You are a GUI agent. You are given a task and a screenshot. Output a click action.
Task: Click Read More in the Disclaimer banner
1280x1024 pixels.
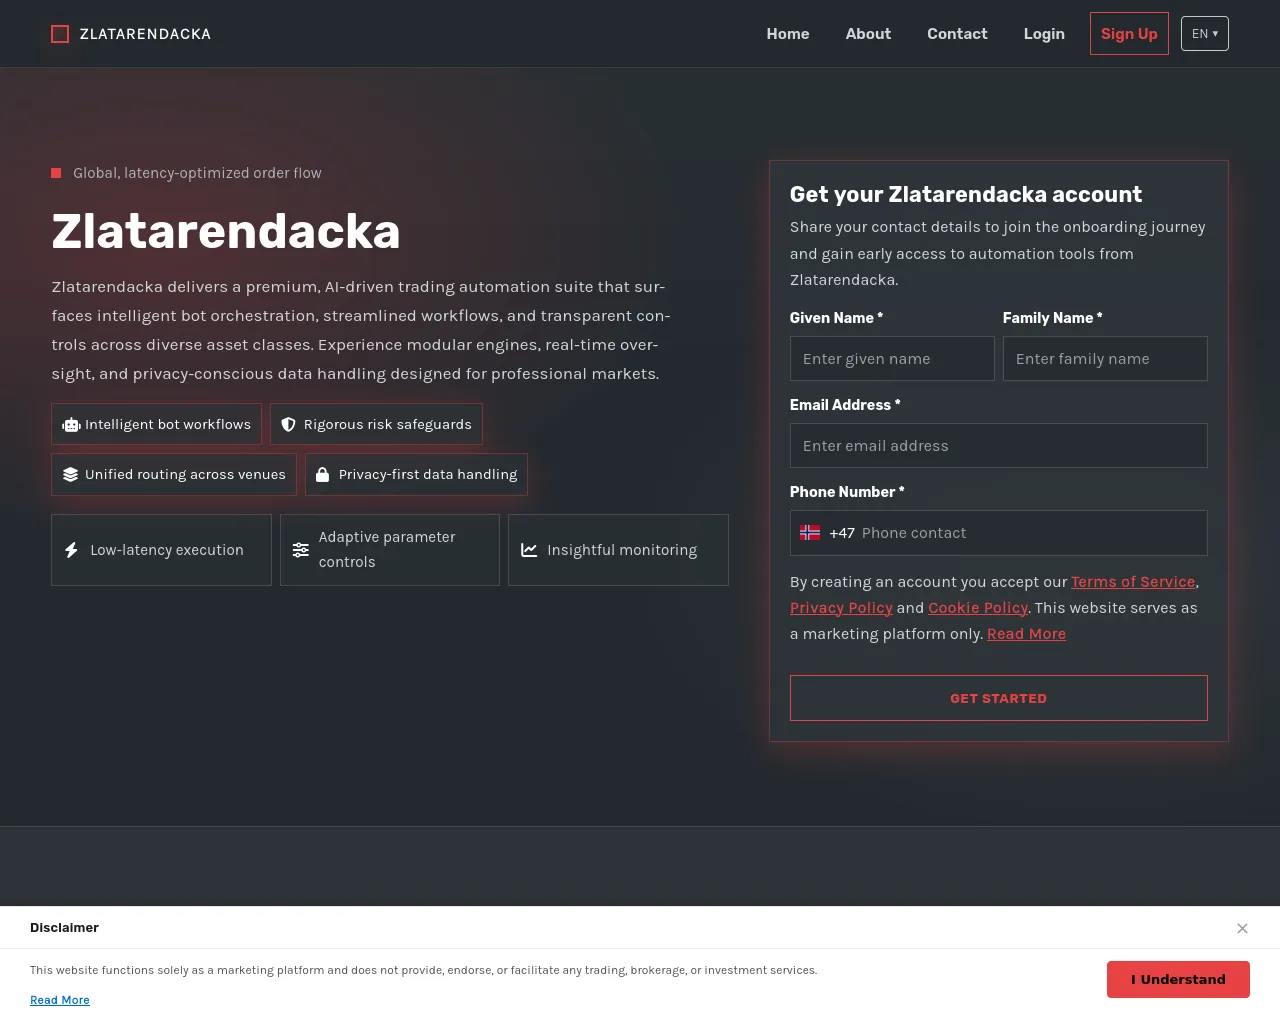(x=60, y=1000)
